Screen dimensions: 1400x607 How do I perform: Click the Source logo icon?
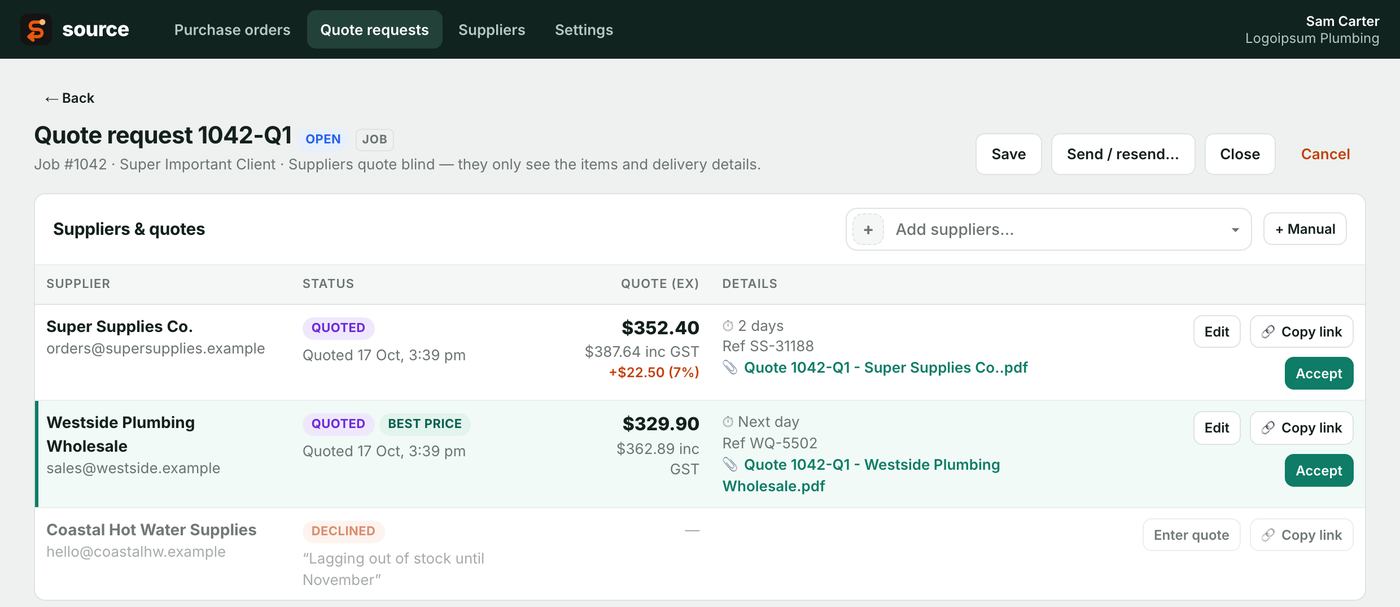coord(36,30)
